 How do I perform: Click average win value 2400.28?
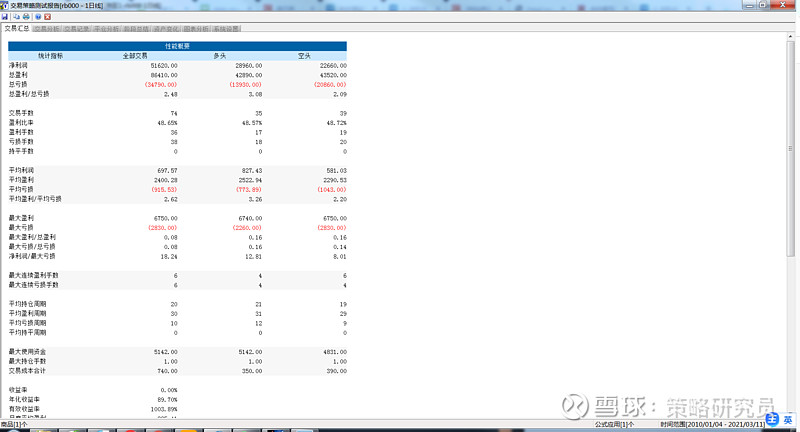[165, 180]
